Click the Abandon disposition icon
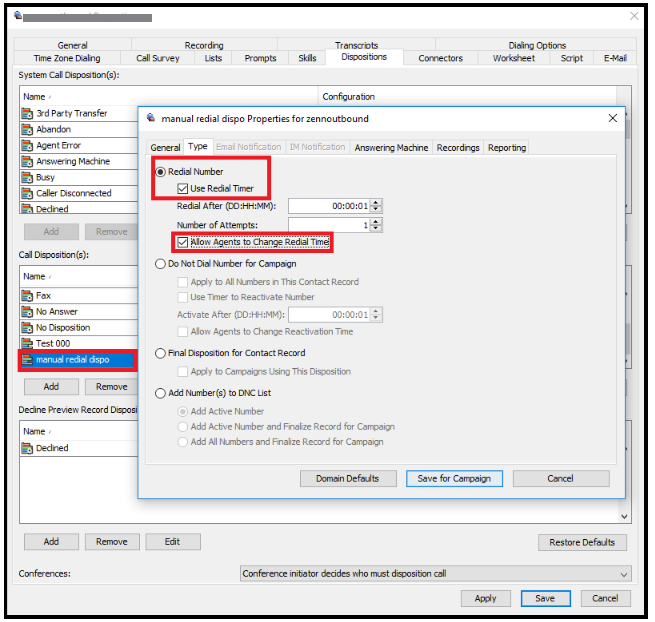Viewport: 655px width, 622px height. [x=27, y=129]
